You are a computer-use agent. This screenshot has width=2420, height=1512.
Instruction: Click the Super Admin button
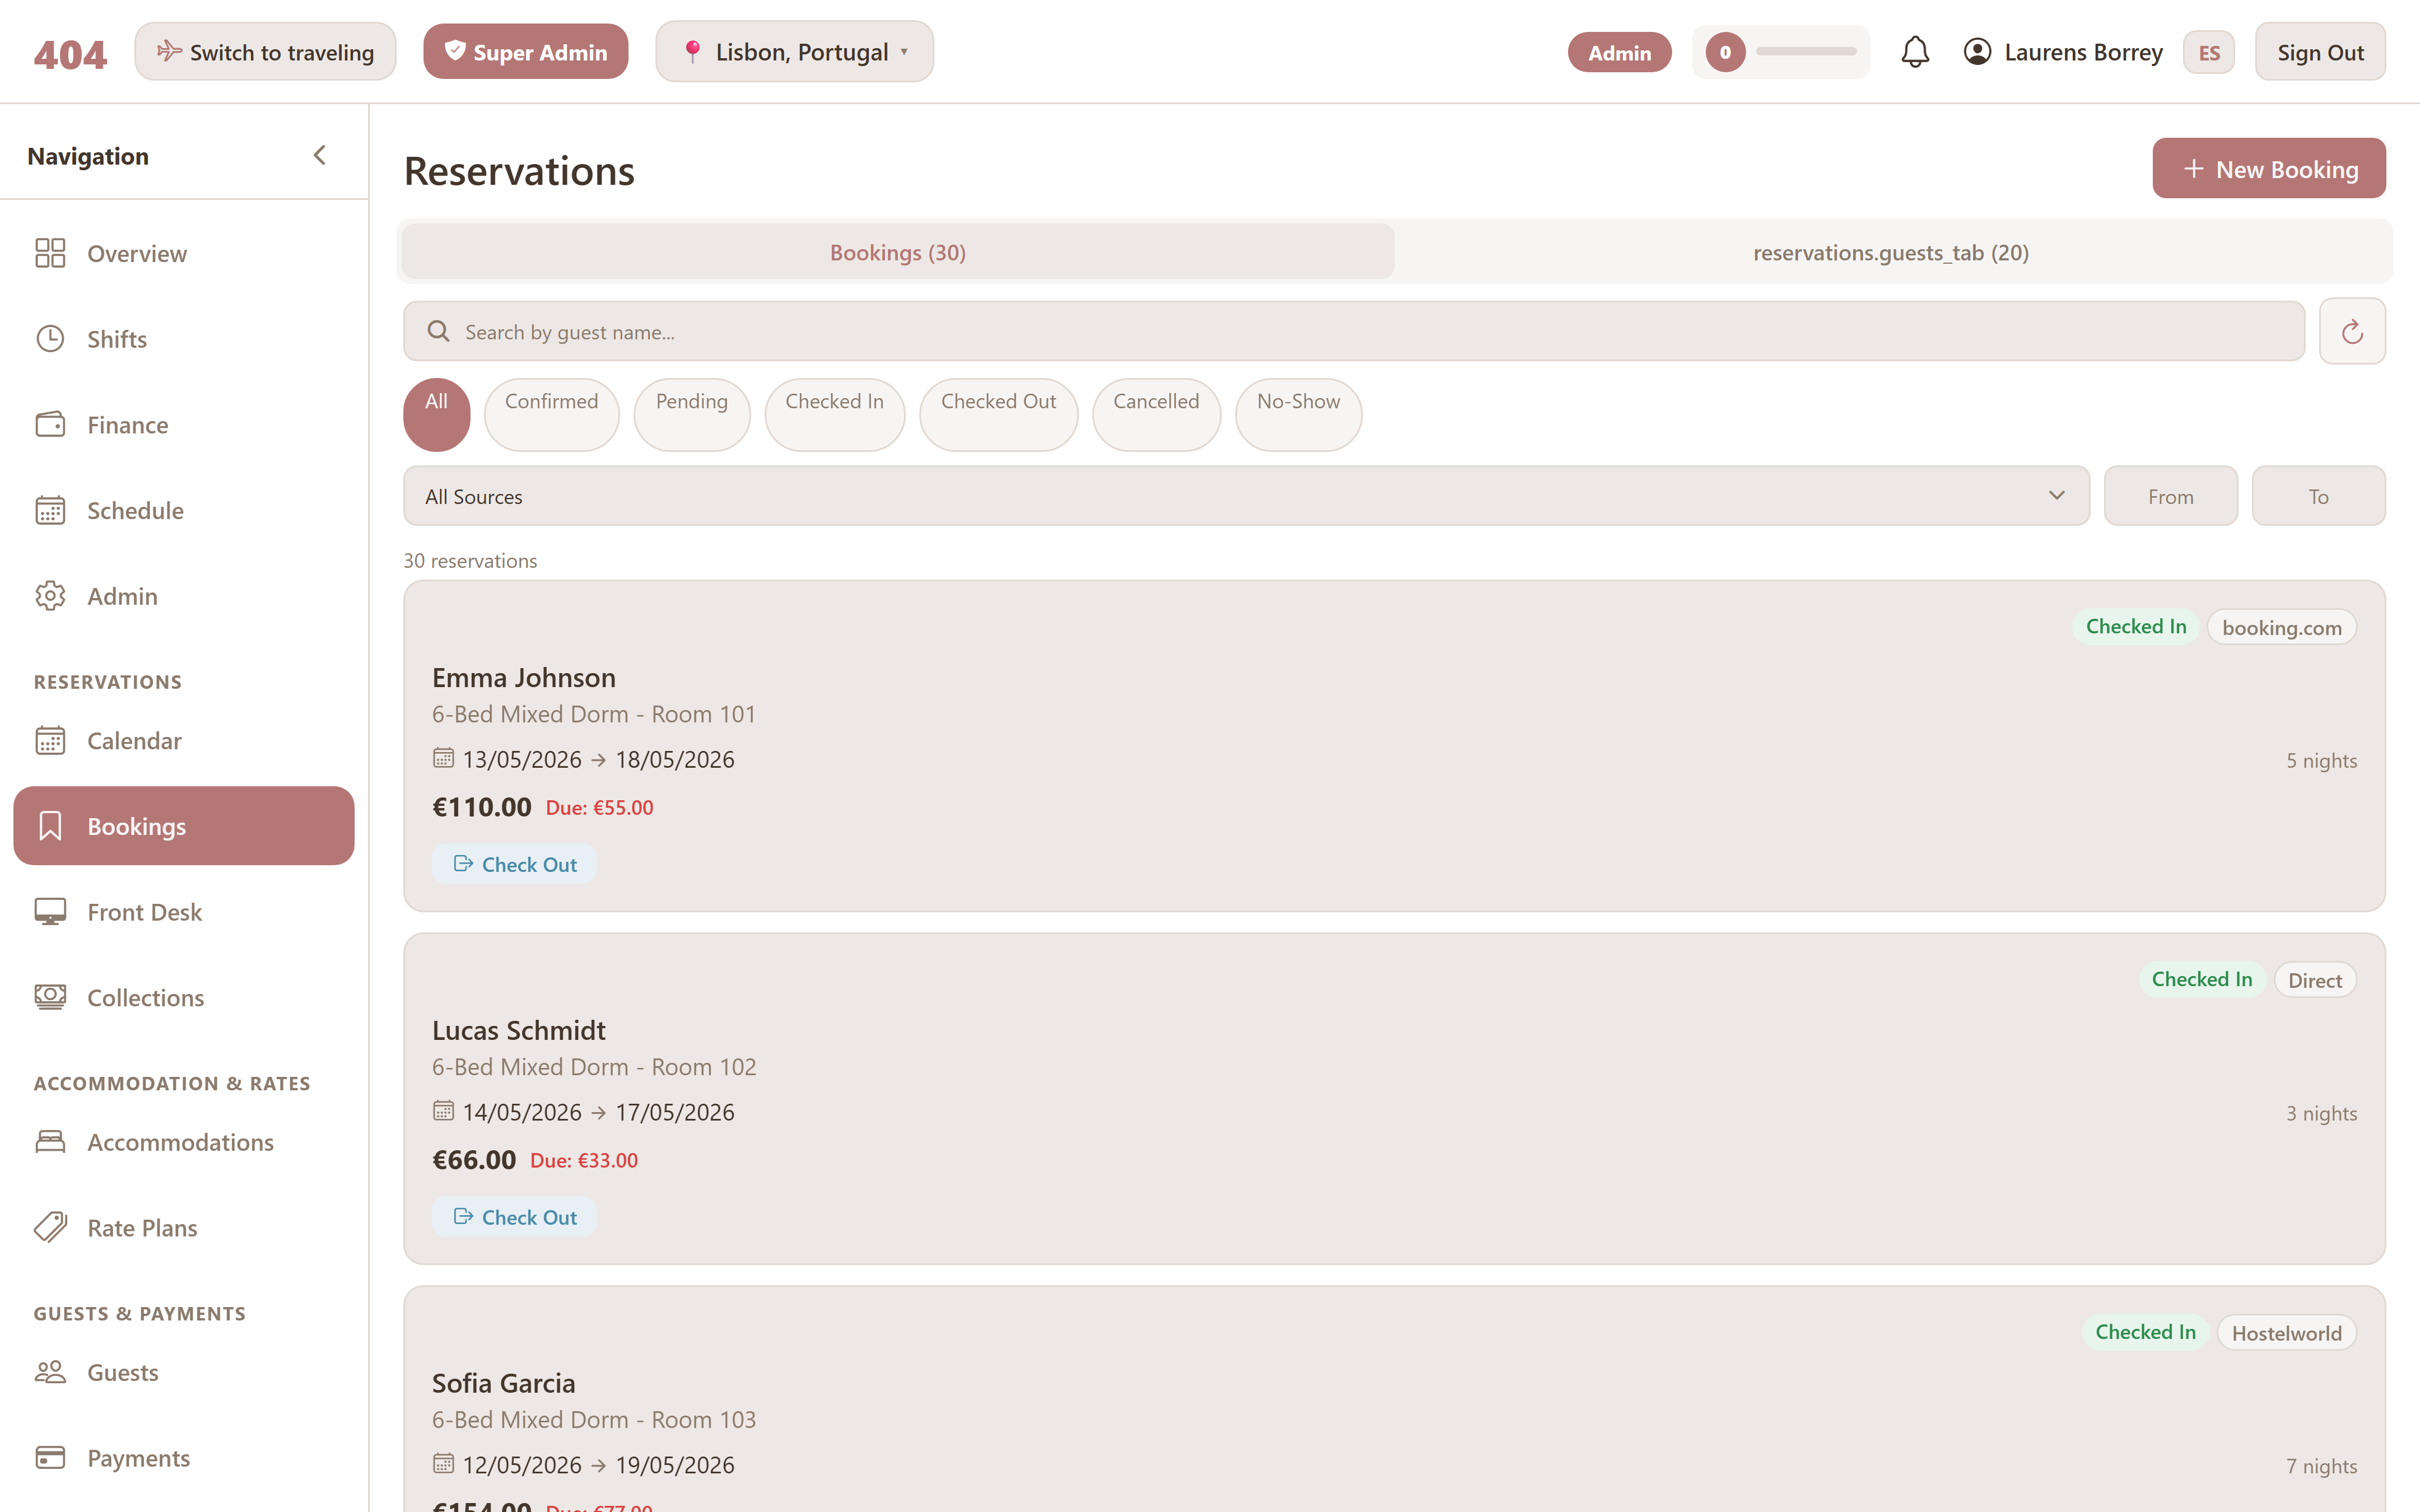[x=525, y=51]
